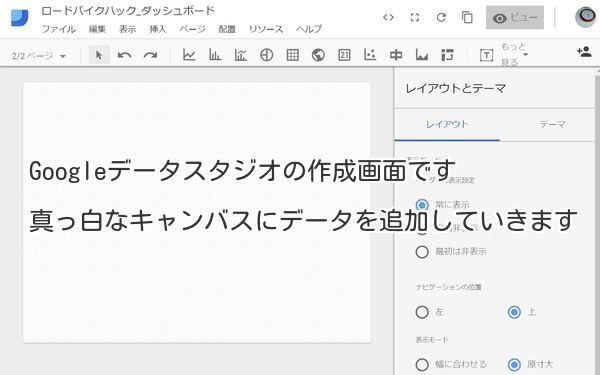Viewport: 600px width, 375px height.
Task: Insert a bullet chart
Action: pyautogui.click(x=396, y=55)
